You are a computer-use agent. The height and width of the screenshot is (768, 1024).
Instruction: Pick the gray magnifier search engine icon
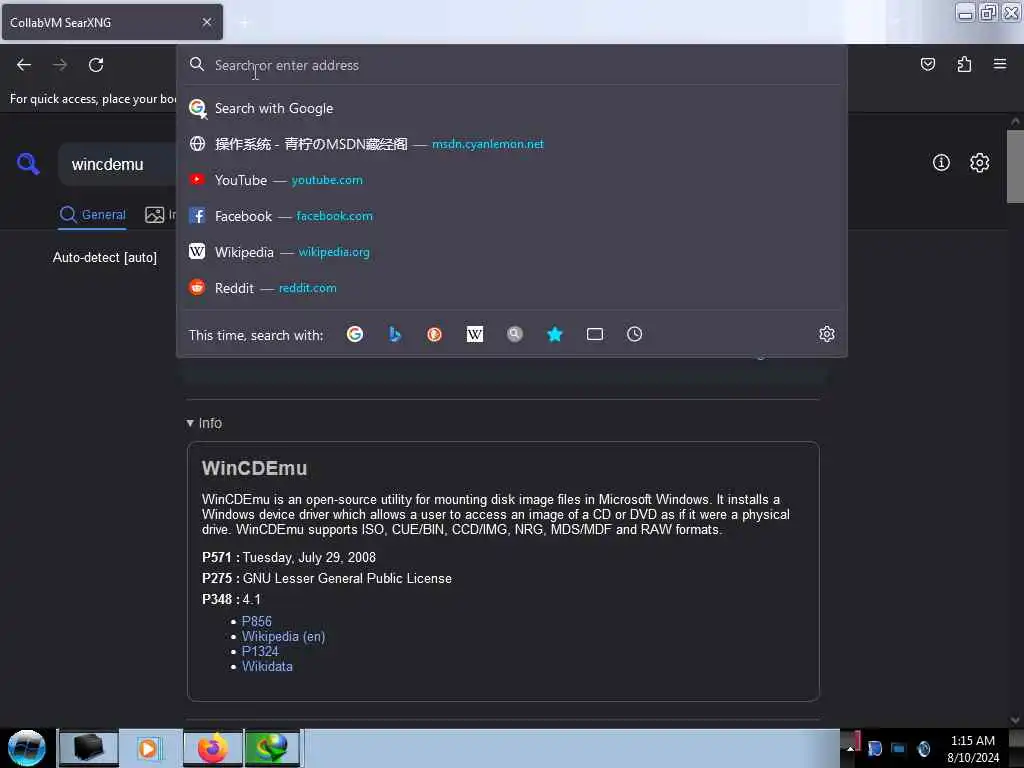point(515,334)
